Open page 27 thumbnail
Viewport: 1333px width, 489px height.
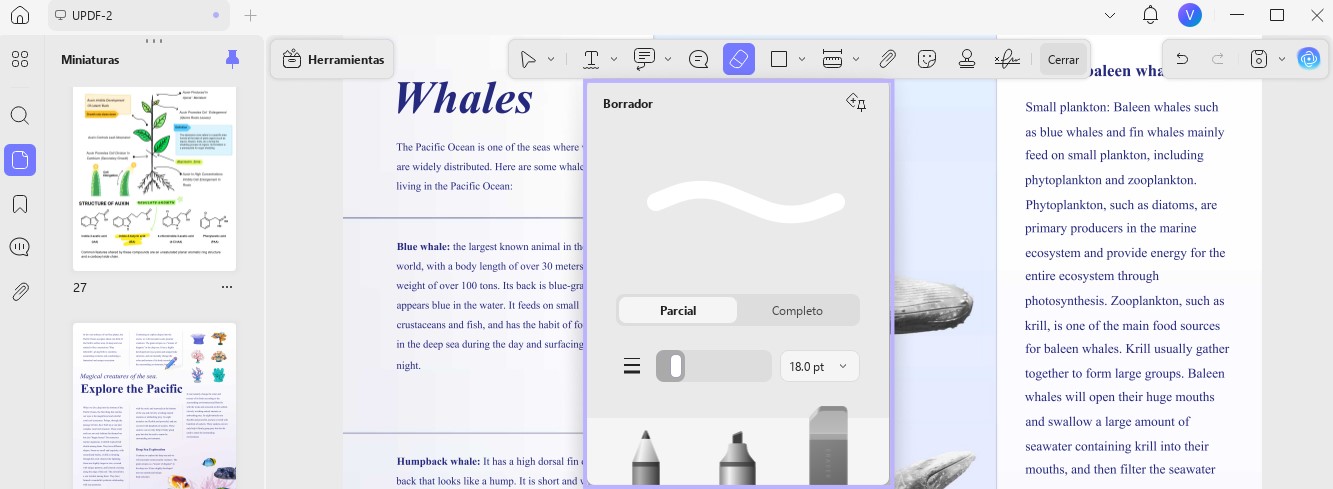pyautogui.click(x=155, y=178)
